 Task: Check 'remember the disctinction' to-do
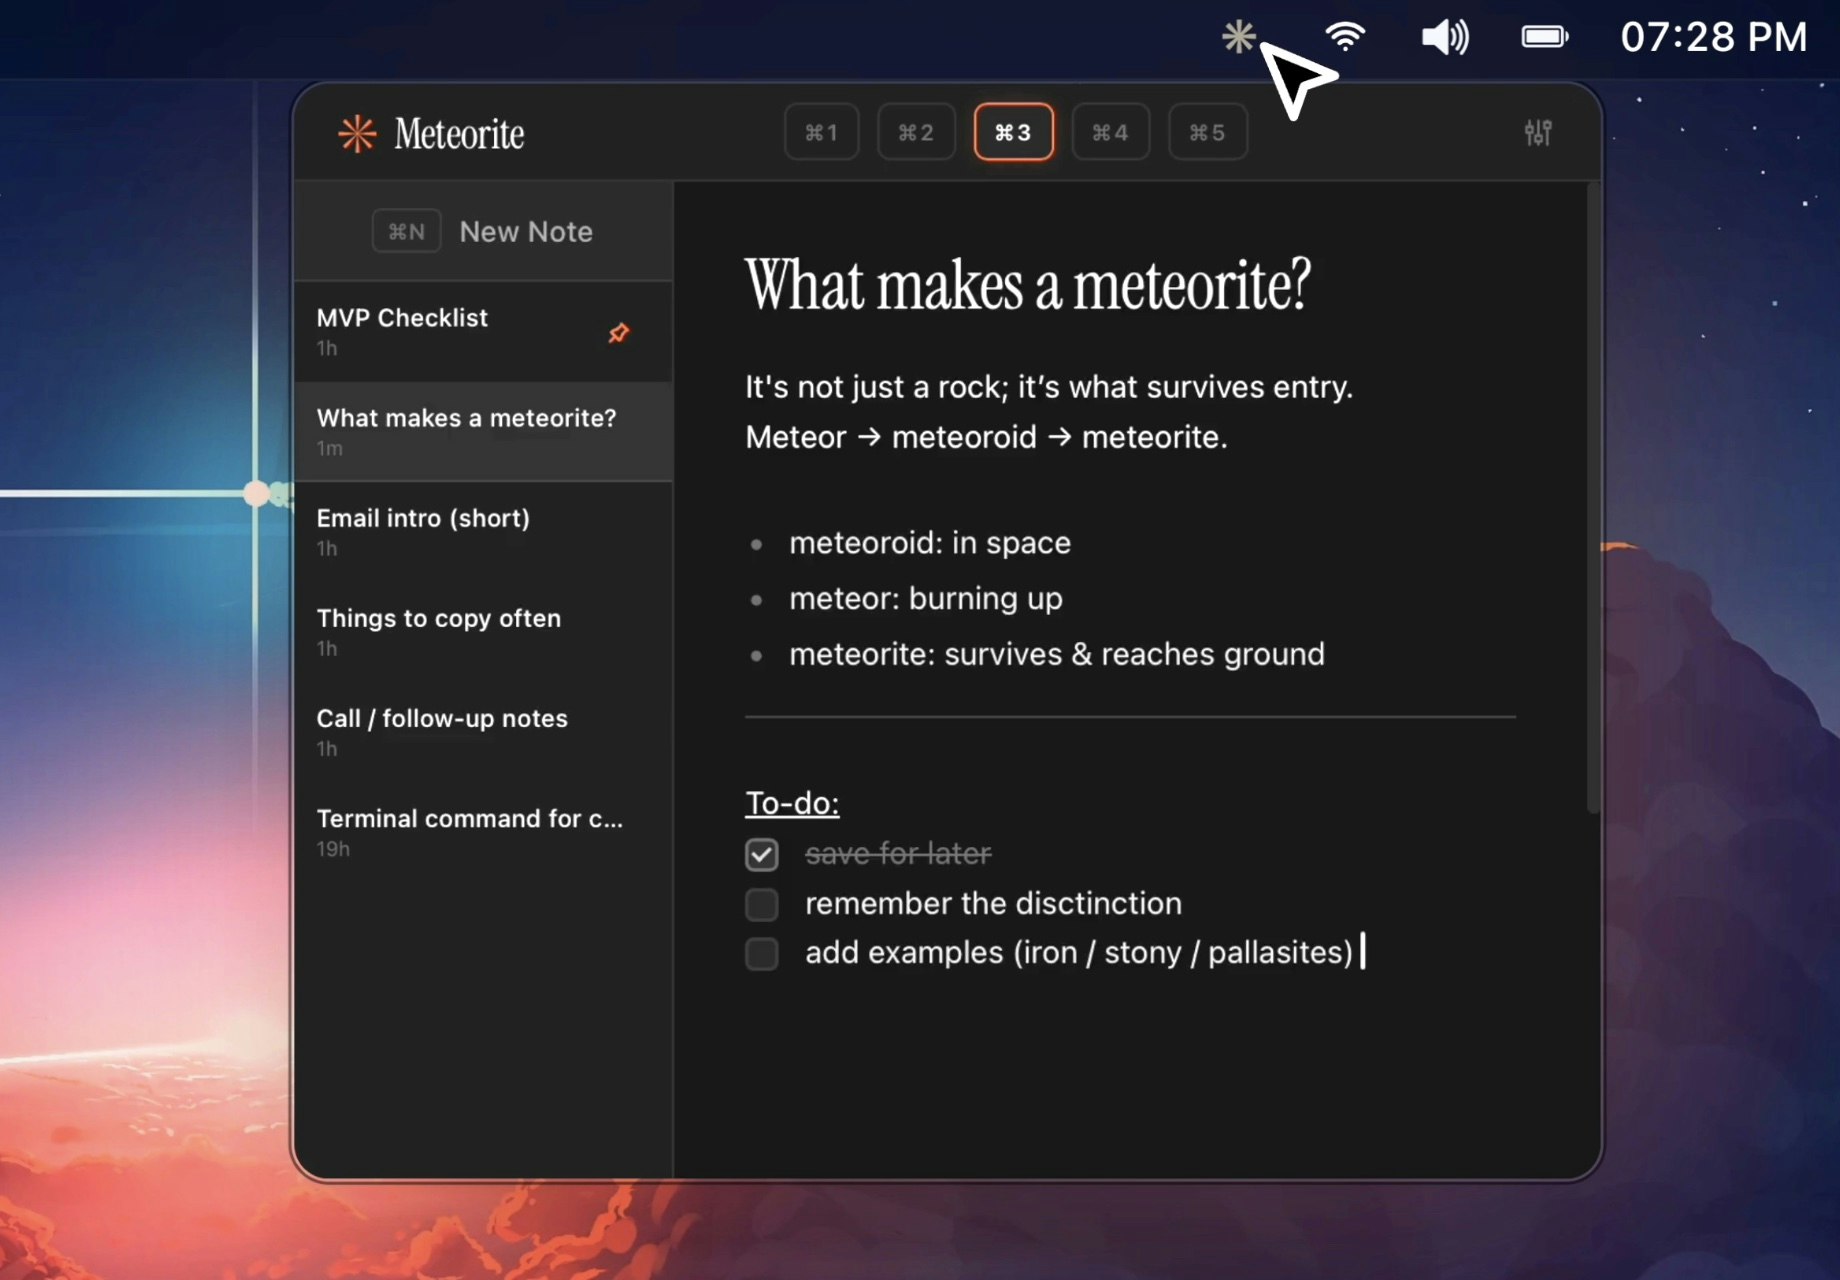(761, 904)
